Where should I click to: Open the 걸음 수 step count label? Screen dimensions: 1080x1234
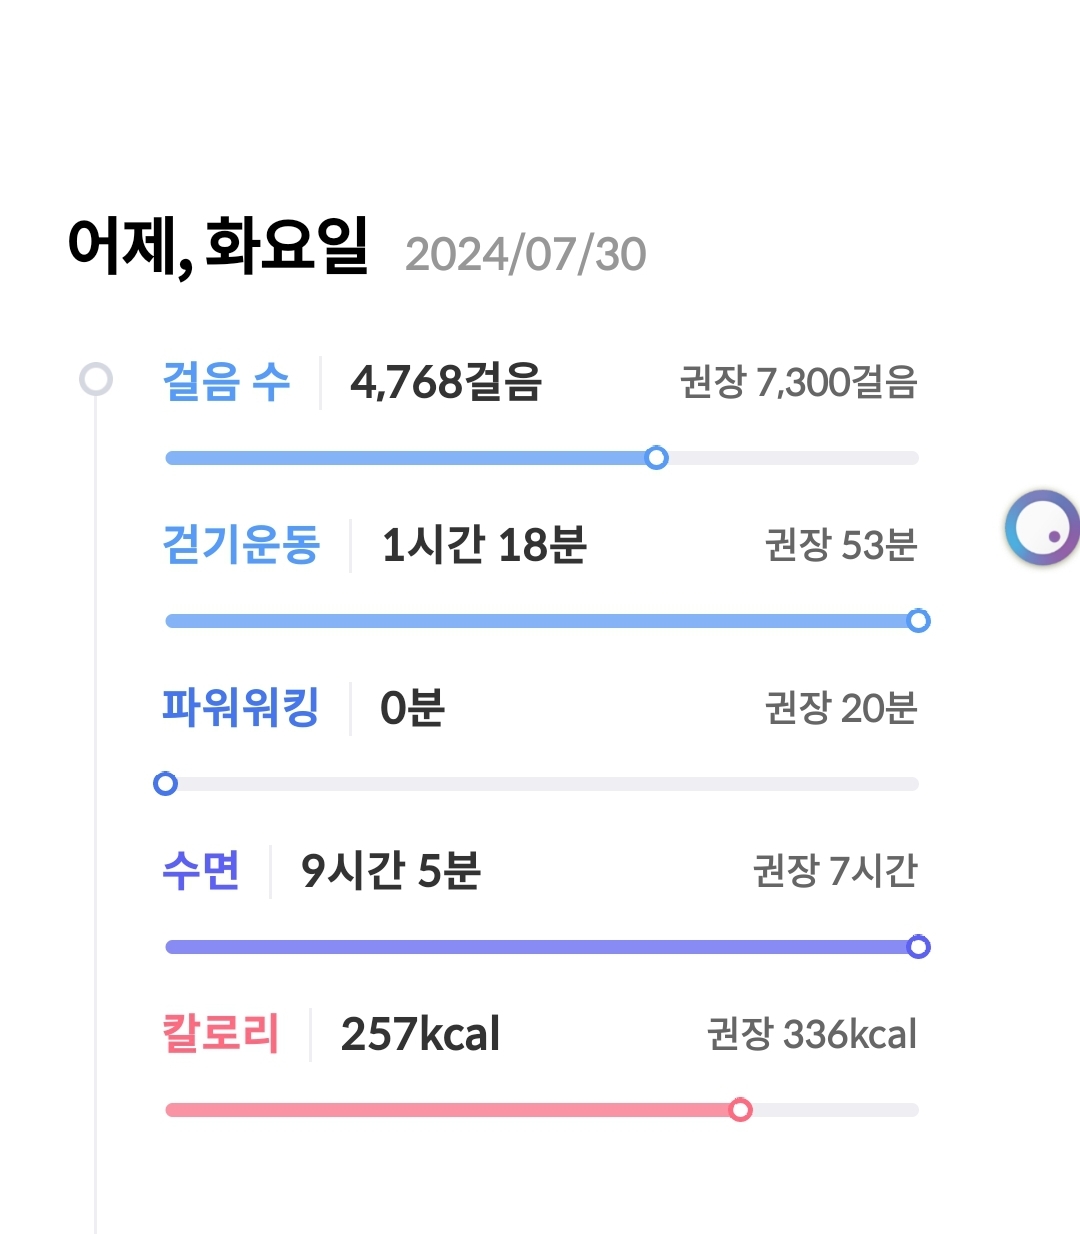(x=226, y=382)
